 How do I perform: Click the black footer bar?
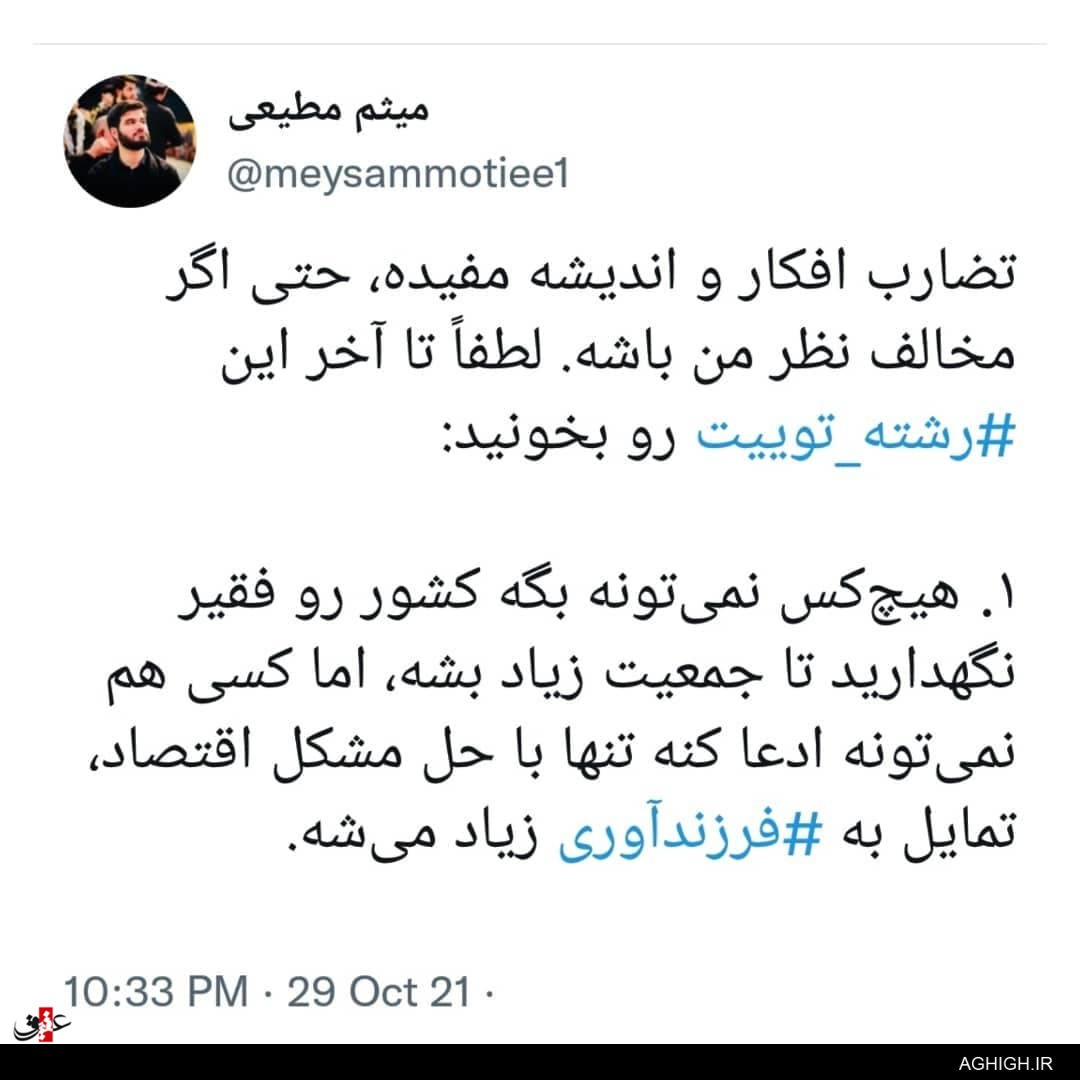(540, 1061)
